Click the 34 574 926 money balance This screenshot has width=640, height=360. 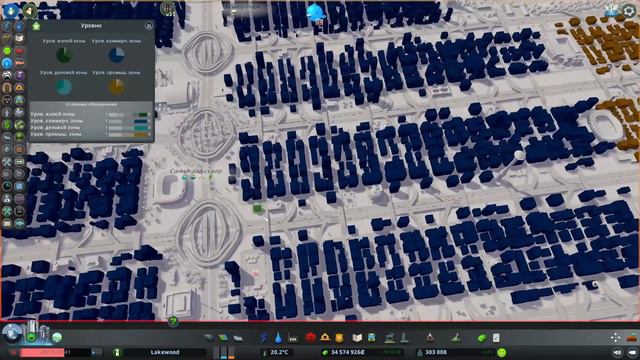(x=348, y=352)
